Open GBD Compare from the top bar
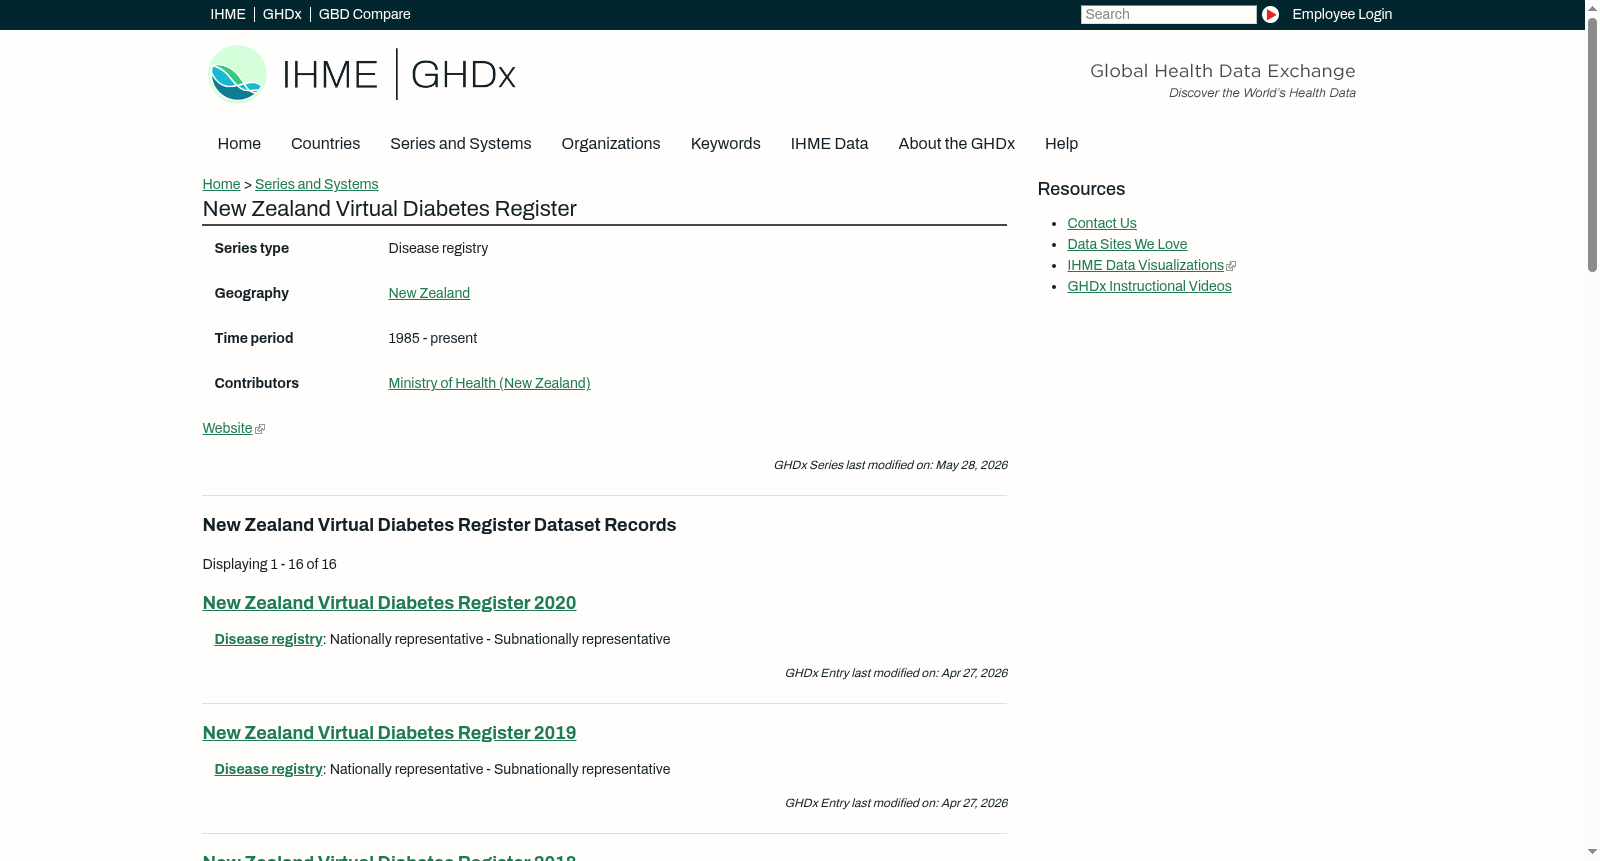This screenshot has width=1600, height=861. [364, 14]
